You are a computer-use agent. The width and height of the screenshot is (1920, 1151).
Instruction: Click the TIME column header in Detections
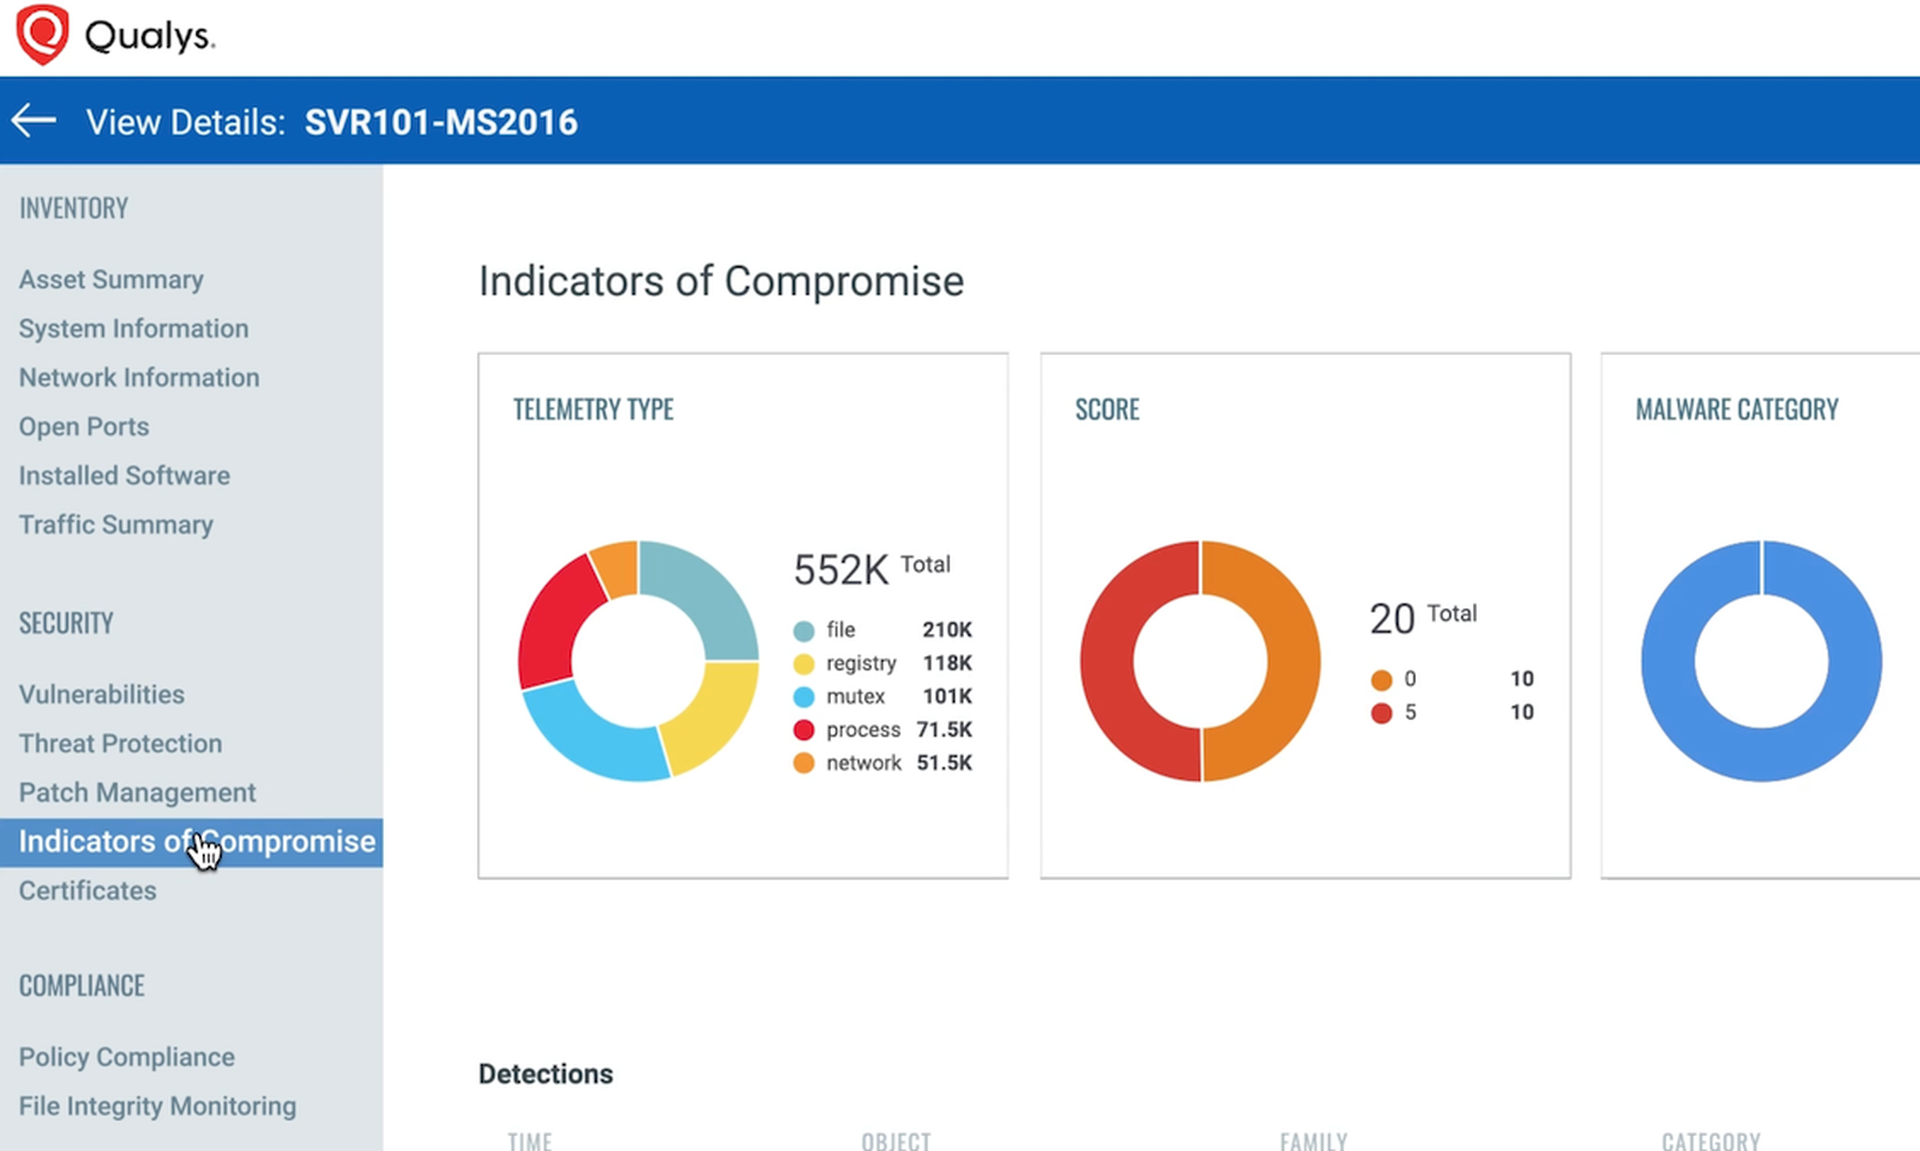tap(530, 1141)
